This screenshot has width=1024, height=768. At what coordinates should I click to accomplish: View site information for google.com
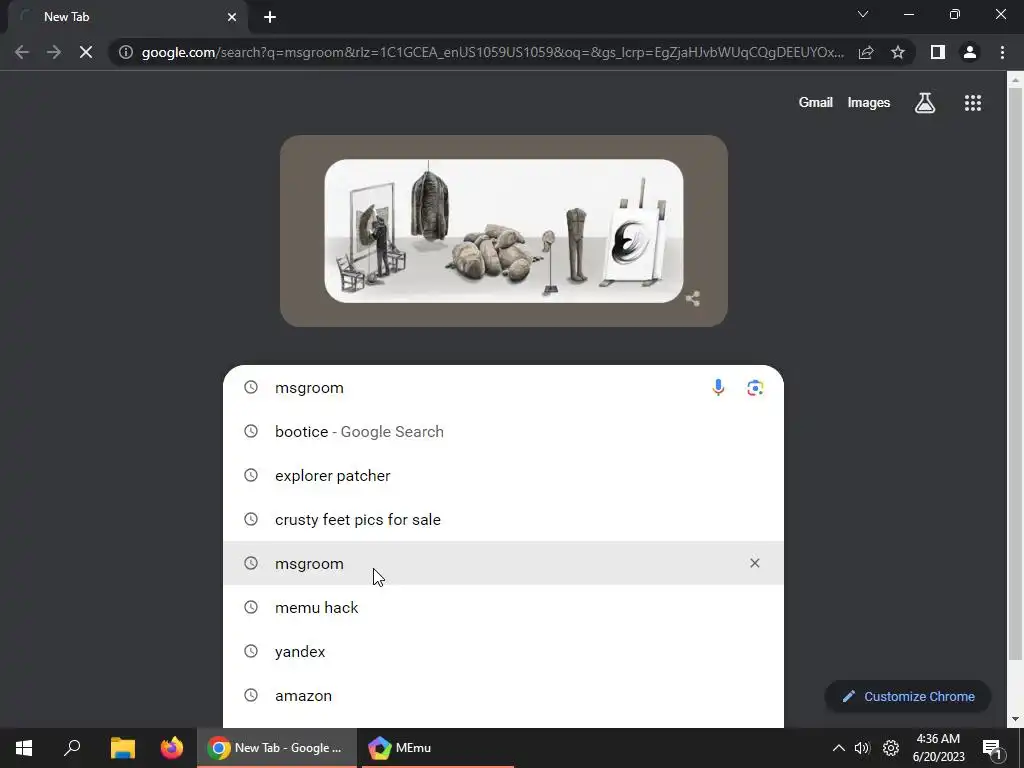coord(125,52)
